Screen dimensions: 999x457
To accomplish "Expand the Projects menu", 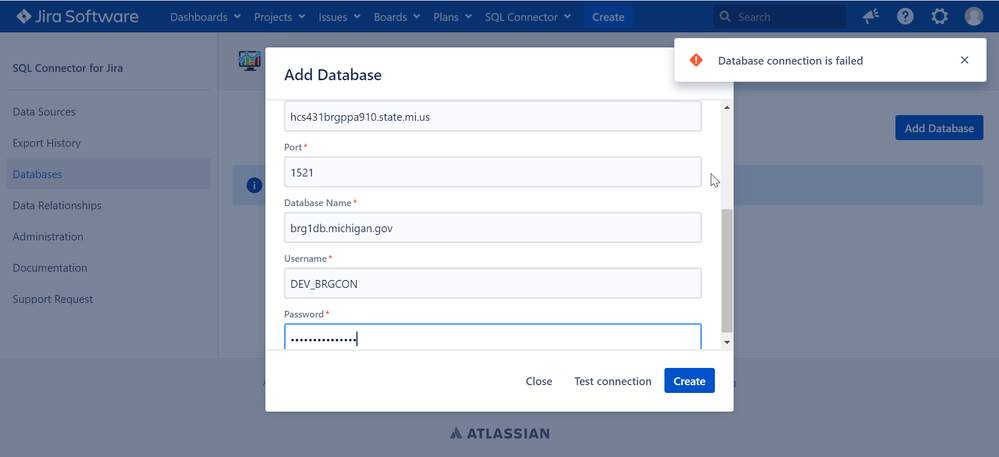I will click(x=279, y=17).
